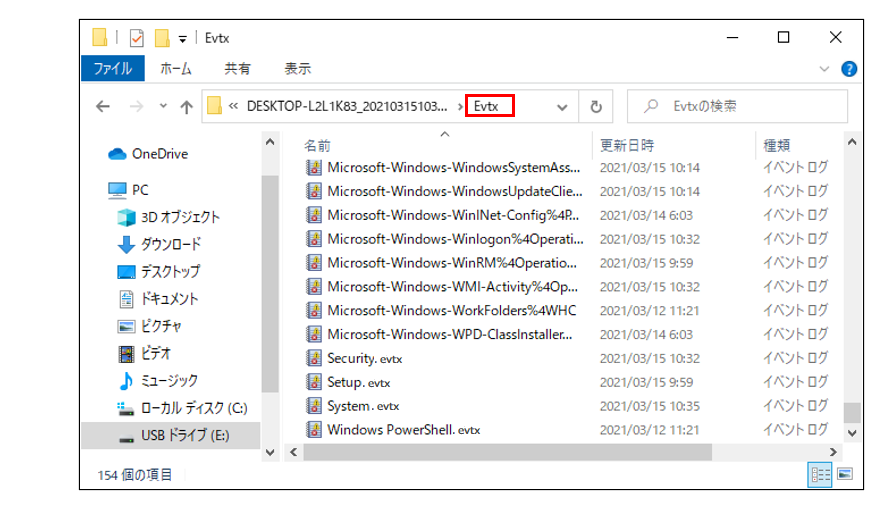Switch to details view icon
Viewport: 886px width, 507px height.
pos(820,474)
